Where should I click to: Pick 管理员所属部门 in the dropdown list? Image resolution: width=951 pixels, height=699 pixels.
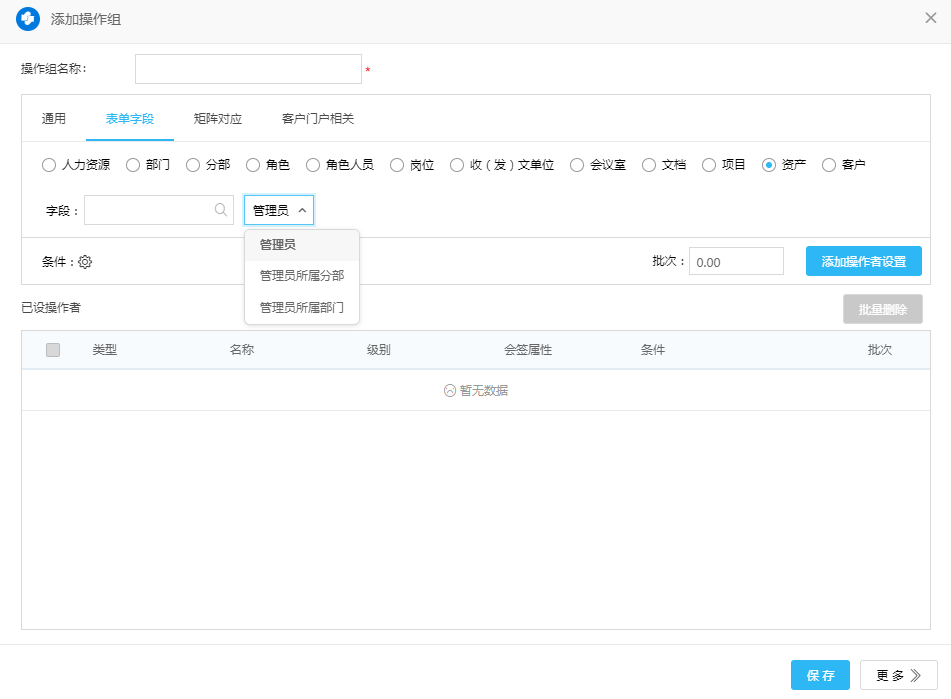coord(301,308)
